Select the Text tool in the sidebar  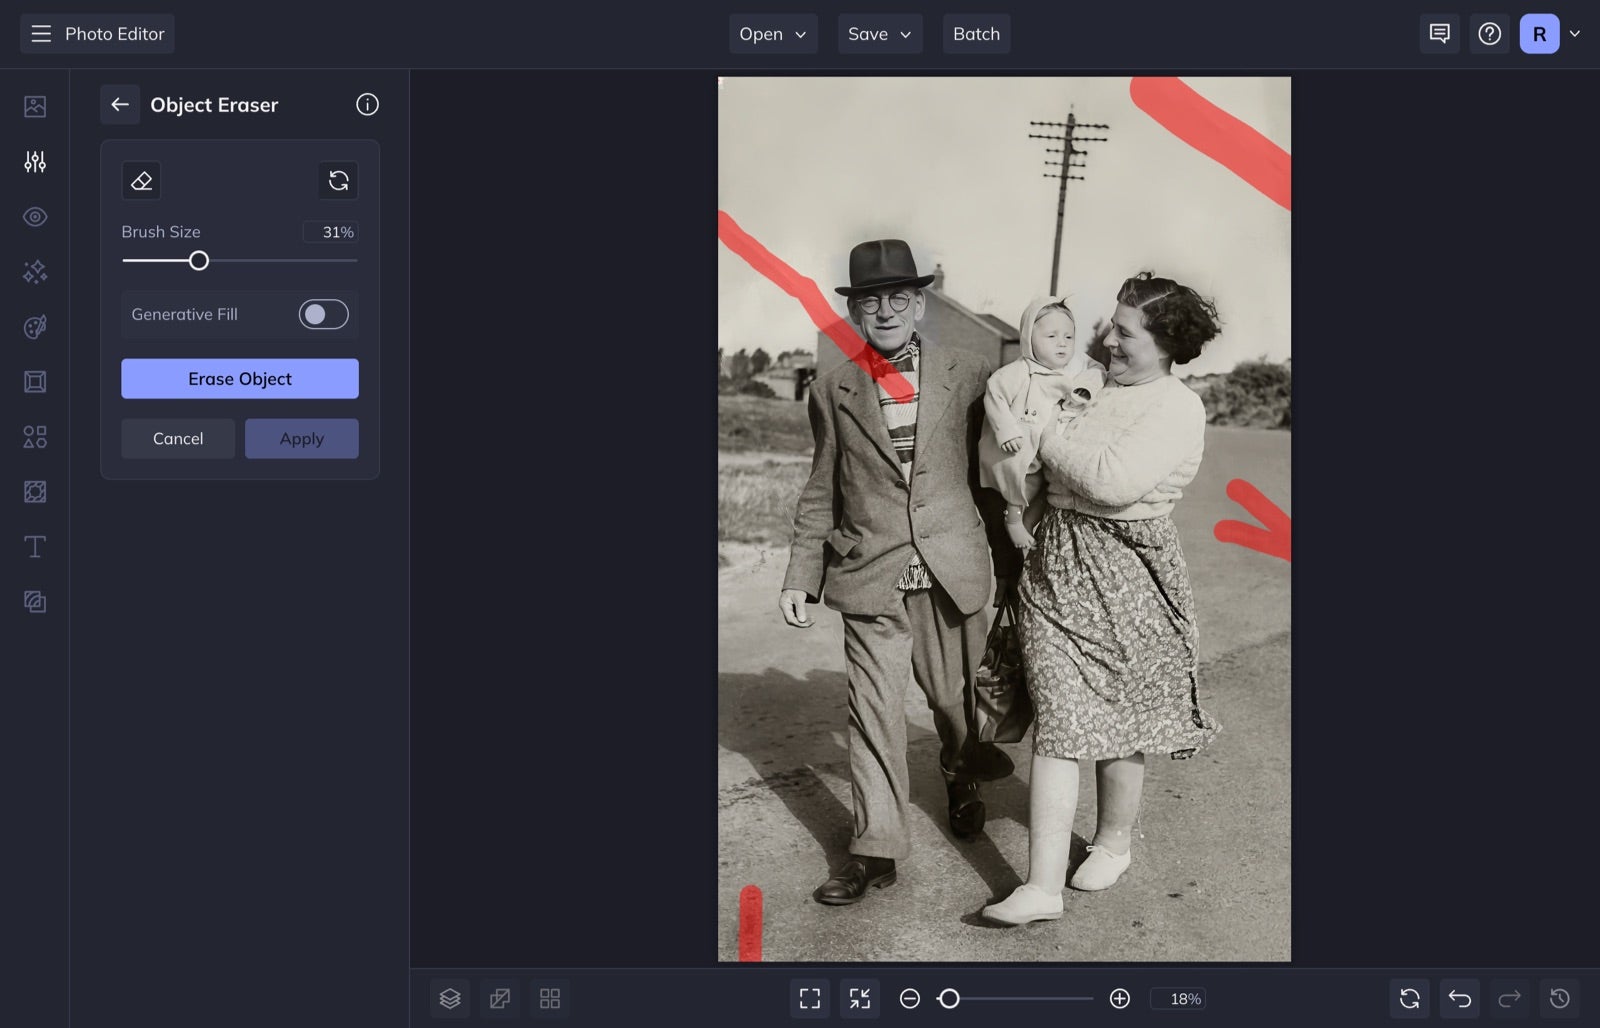tap(35, 547)
